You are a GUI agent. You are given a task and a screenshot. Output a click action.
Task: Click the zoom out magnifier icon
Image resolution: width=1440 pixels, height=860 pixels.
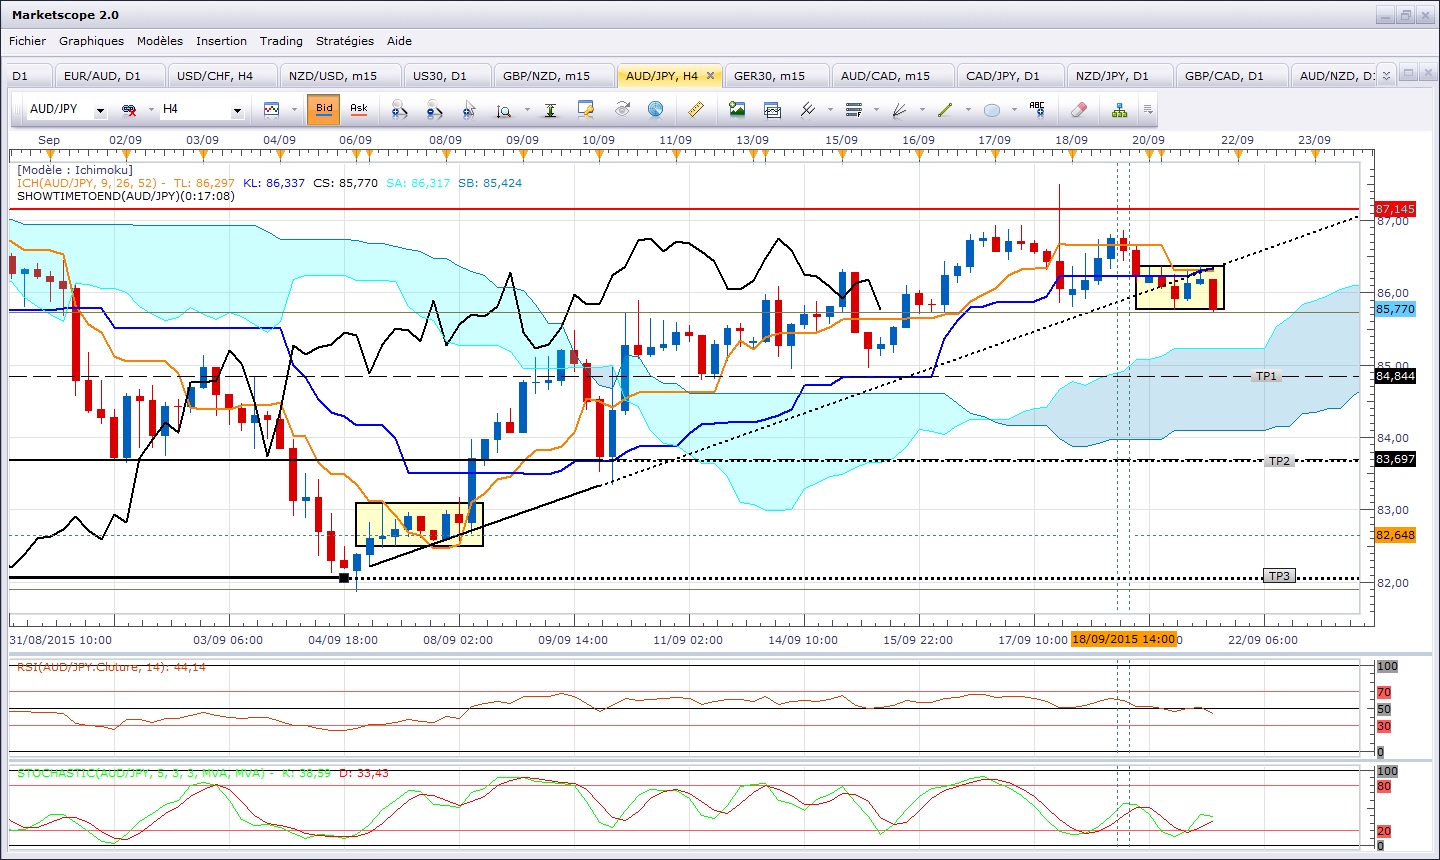[x=435, y=109]
